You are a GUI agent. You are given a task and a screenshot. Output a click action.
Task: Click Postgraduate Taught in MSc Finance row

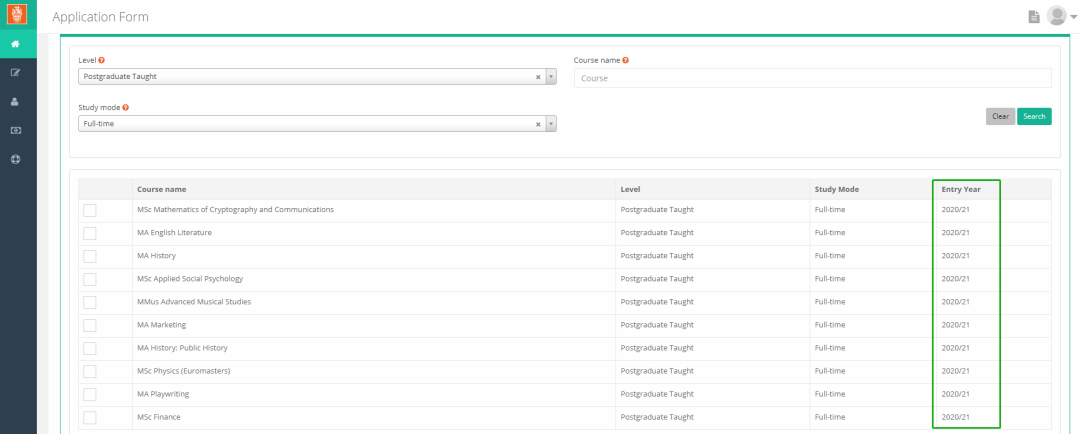point(657,417)
